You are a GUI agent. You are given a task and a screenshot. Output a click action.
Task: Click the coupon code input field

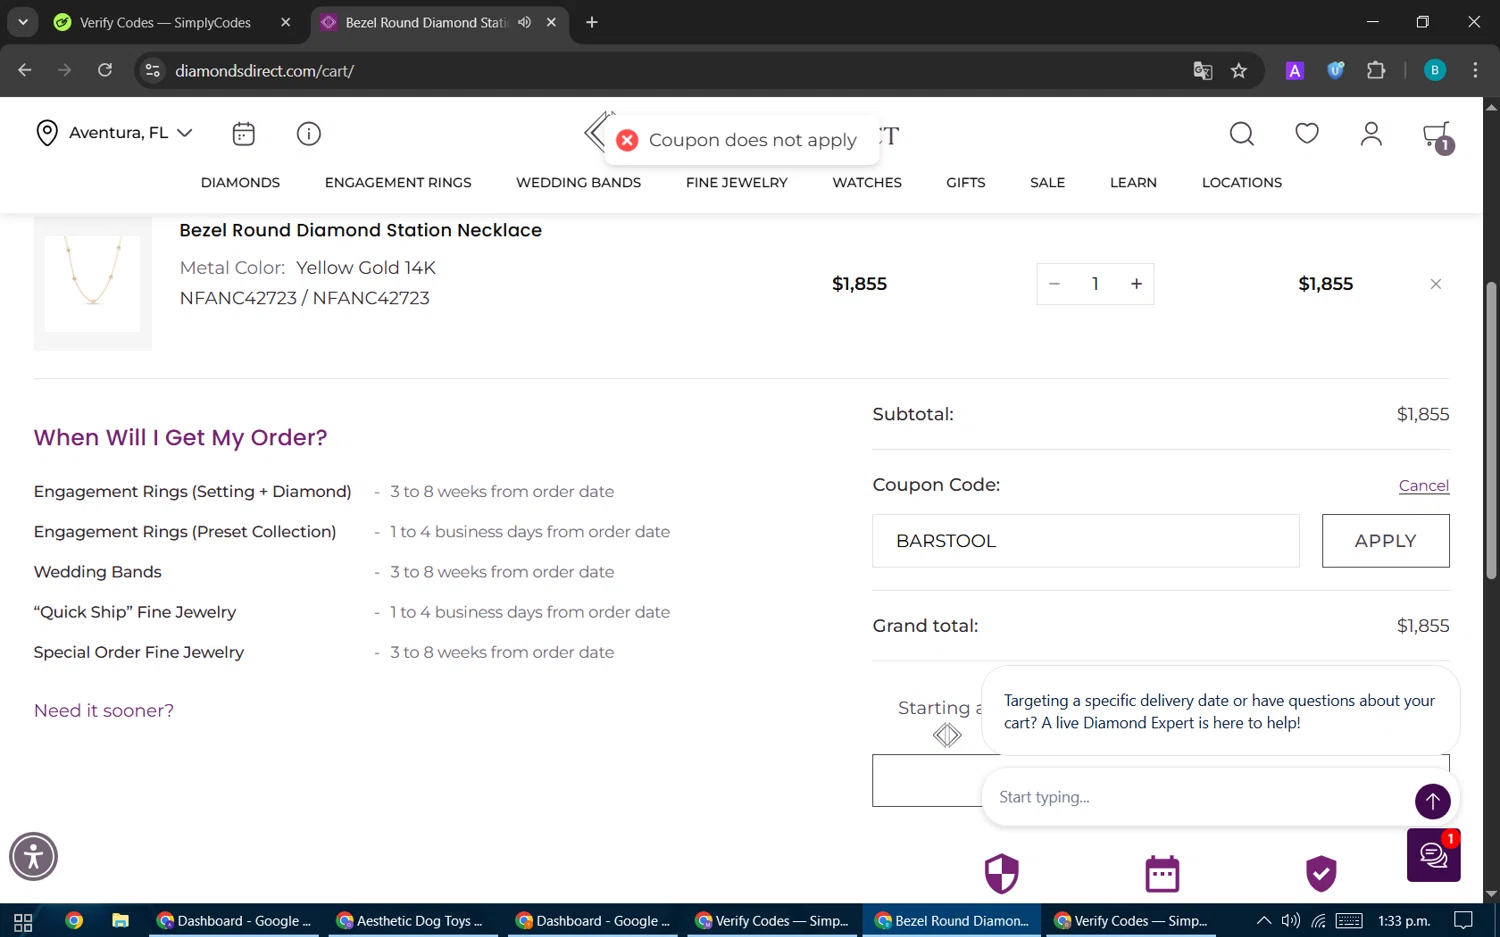click(1085, 541)
